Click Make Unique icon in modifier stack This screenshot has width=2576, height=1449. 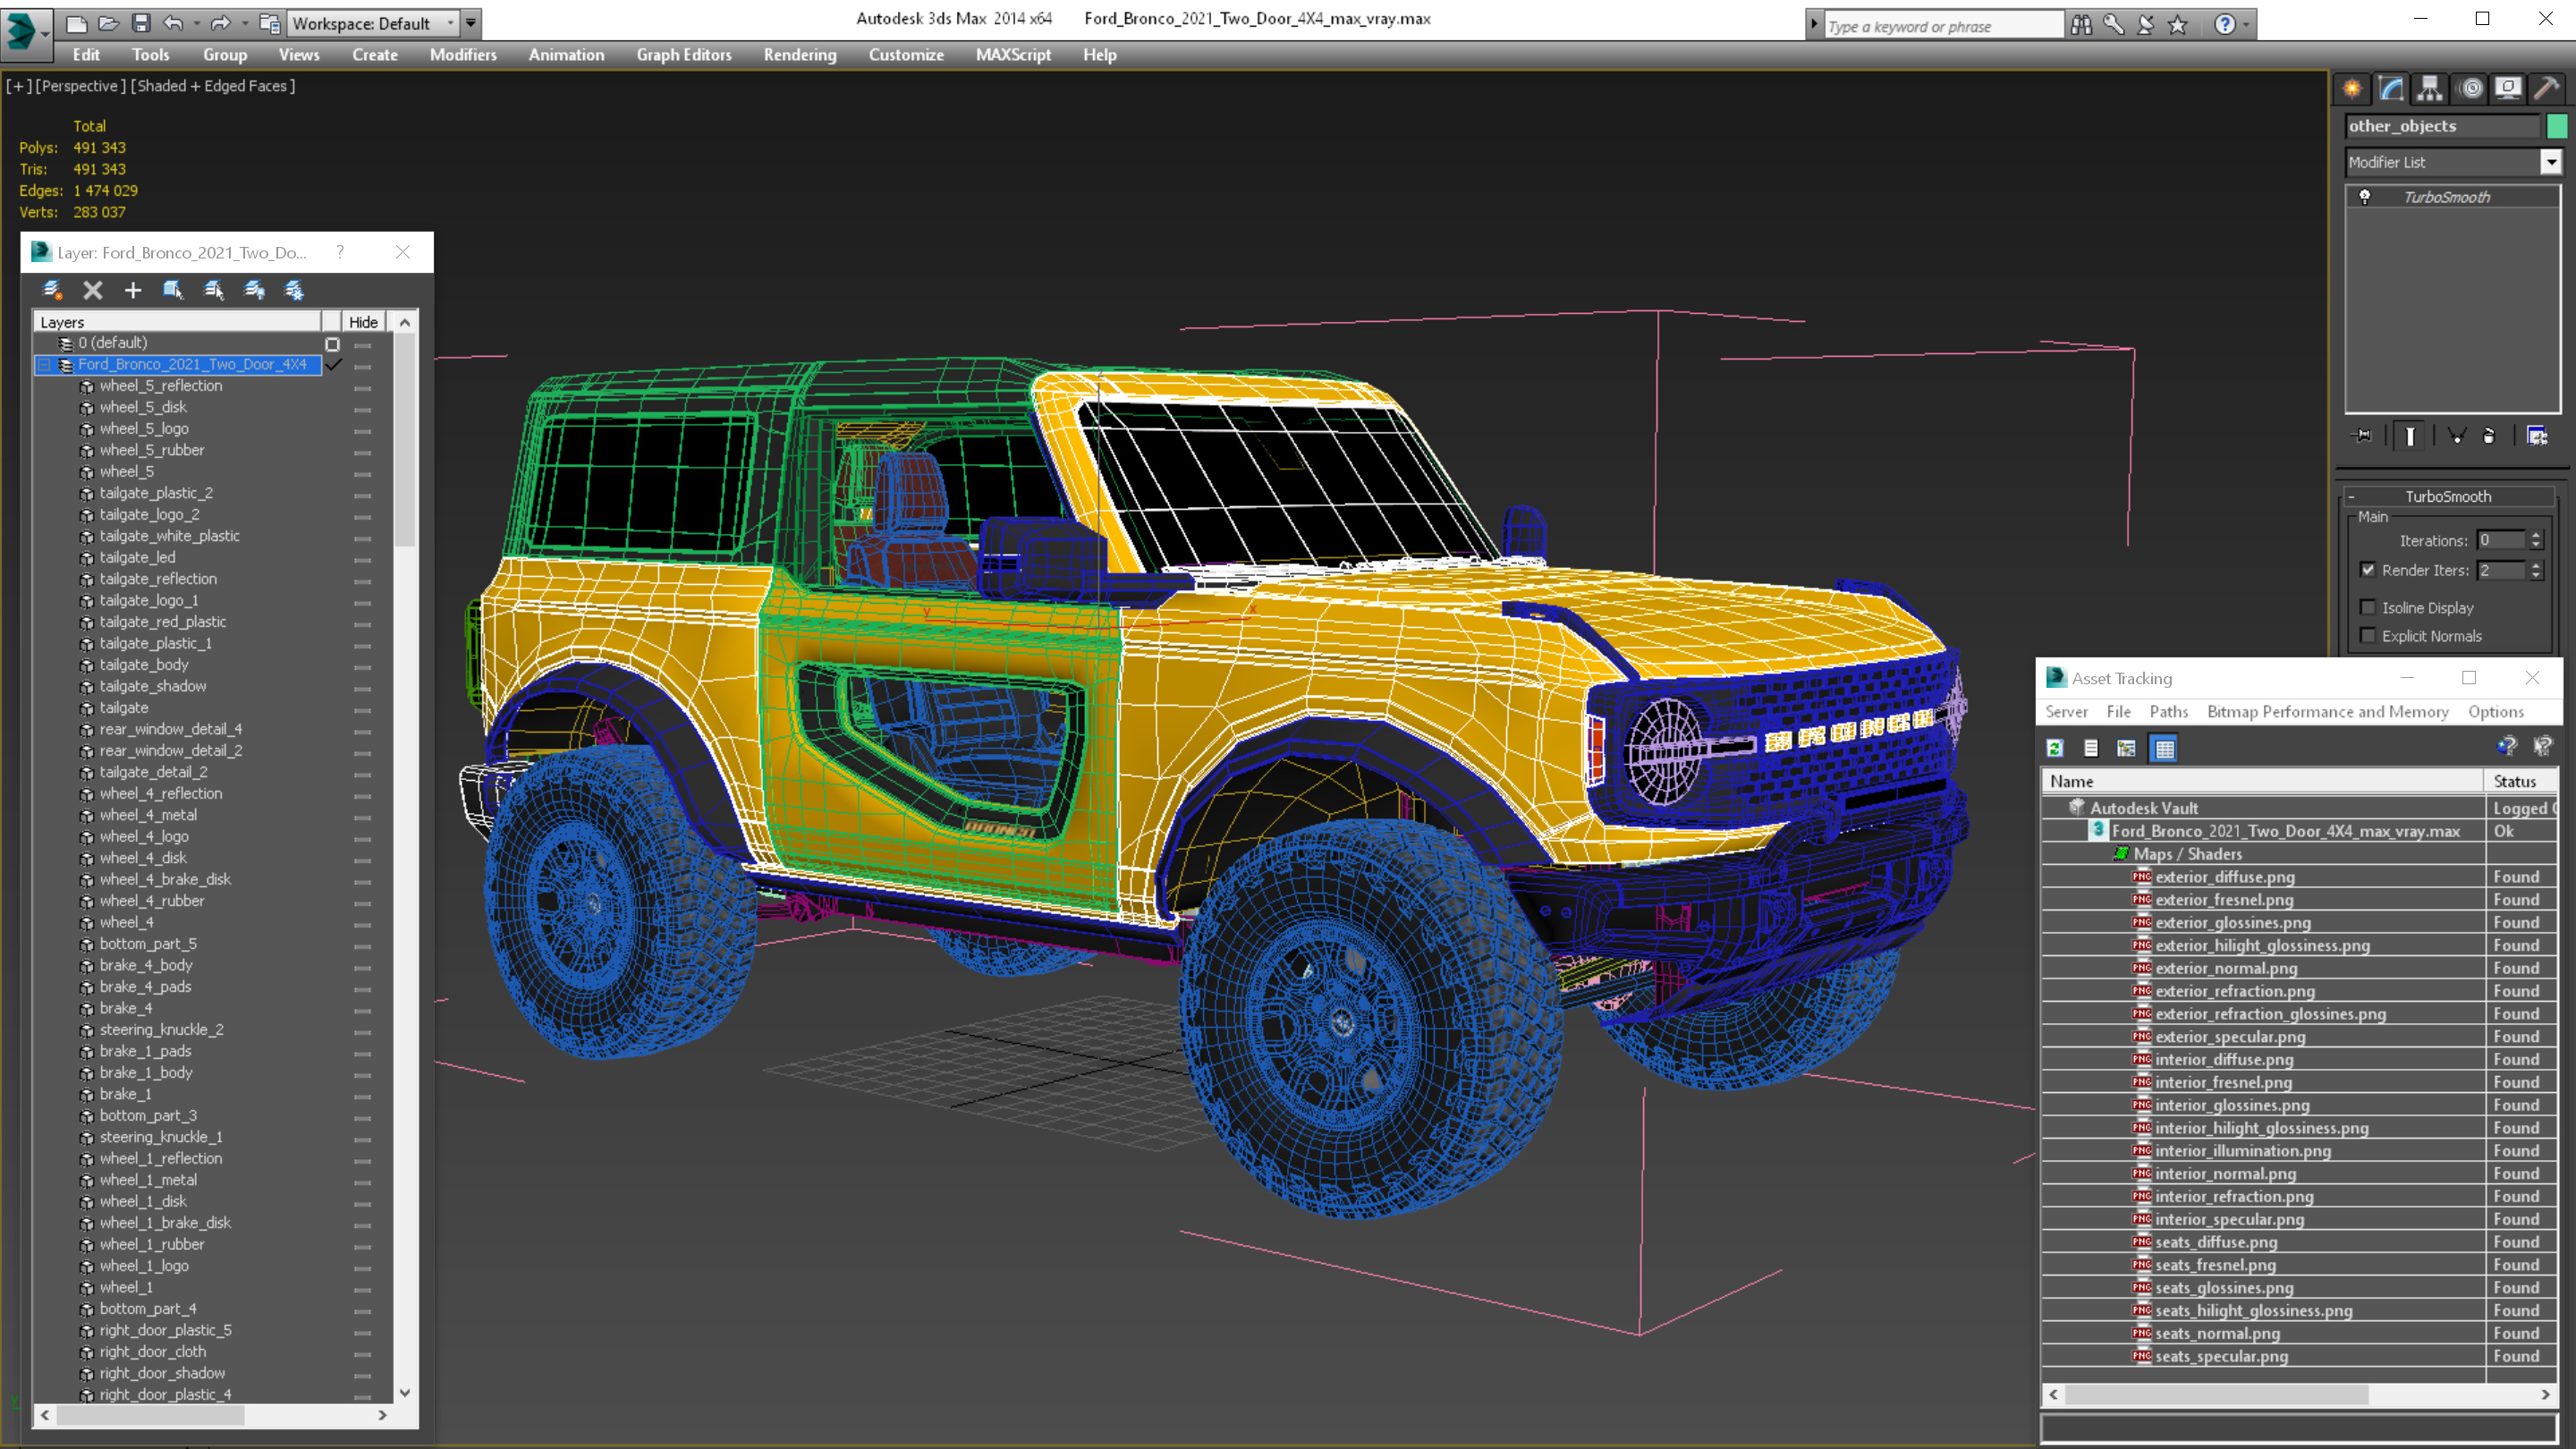pos(2457,436)
